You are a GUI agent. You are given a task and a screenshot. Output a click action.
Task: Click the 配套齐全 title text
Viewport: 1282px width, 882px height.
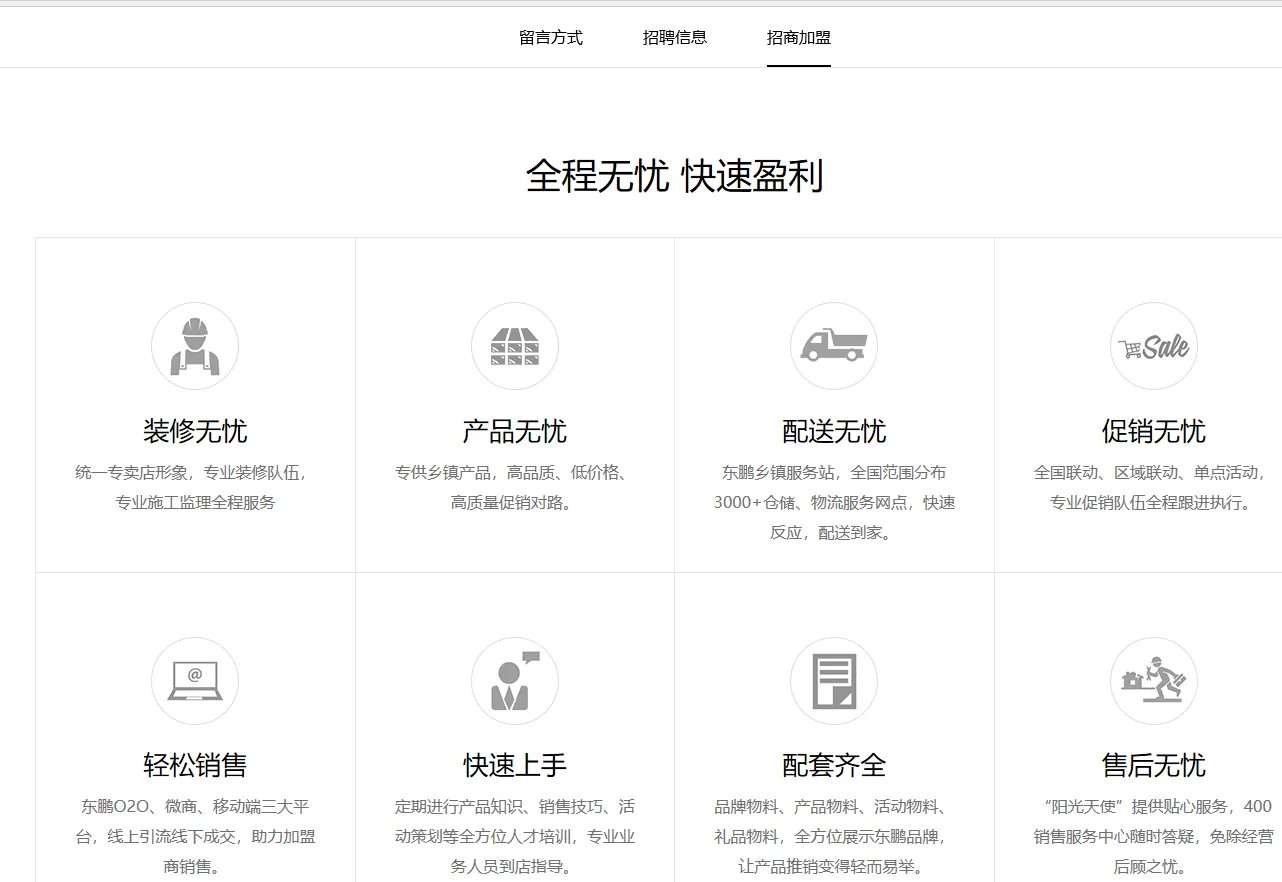pyautogui.click(x=834, y=765)
